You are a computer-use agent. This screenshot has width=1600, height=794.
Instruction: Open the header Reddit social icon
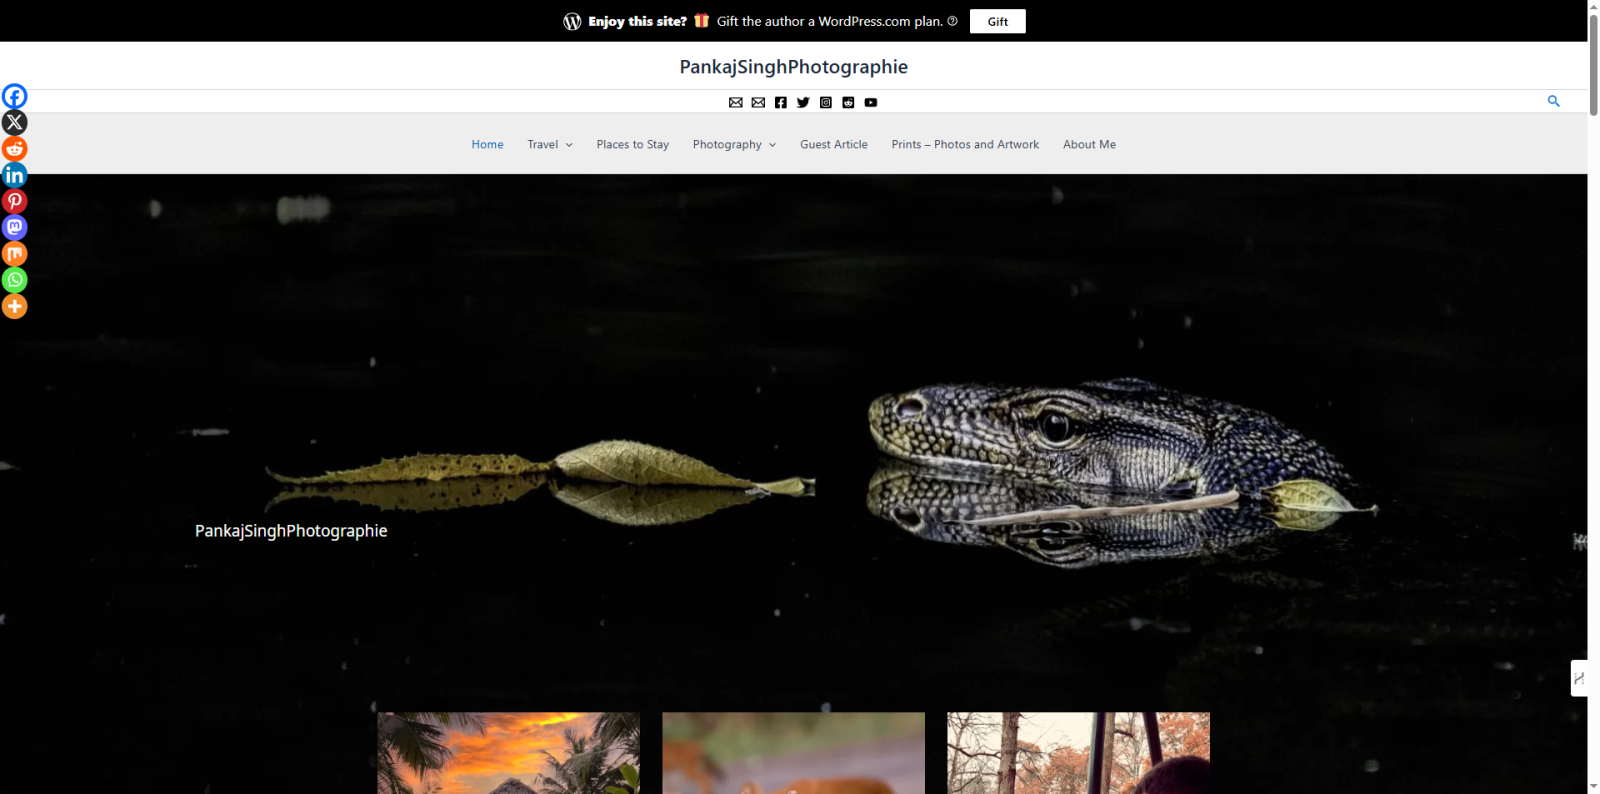tap(848, 102)
